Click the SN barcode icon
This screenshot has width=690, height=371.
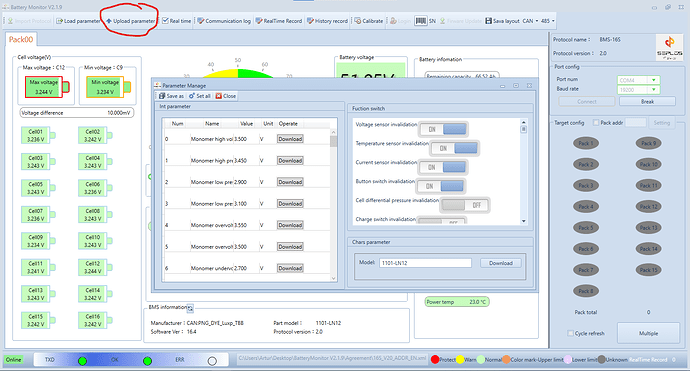(421, 21)
